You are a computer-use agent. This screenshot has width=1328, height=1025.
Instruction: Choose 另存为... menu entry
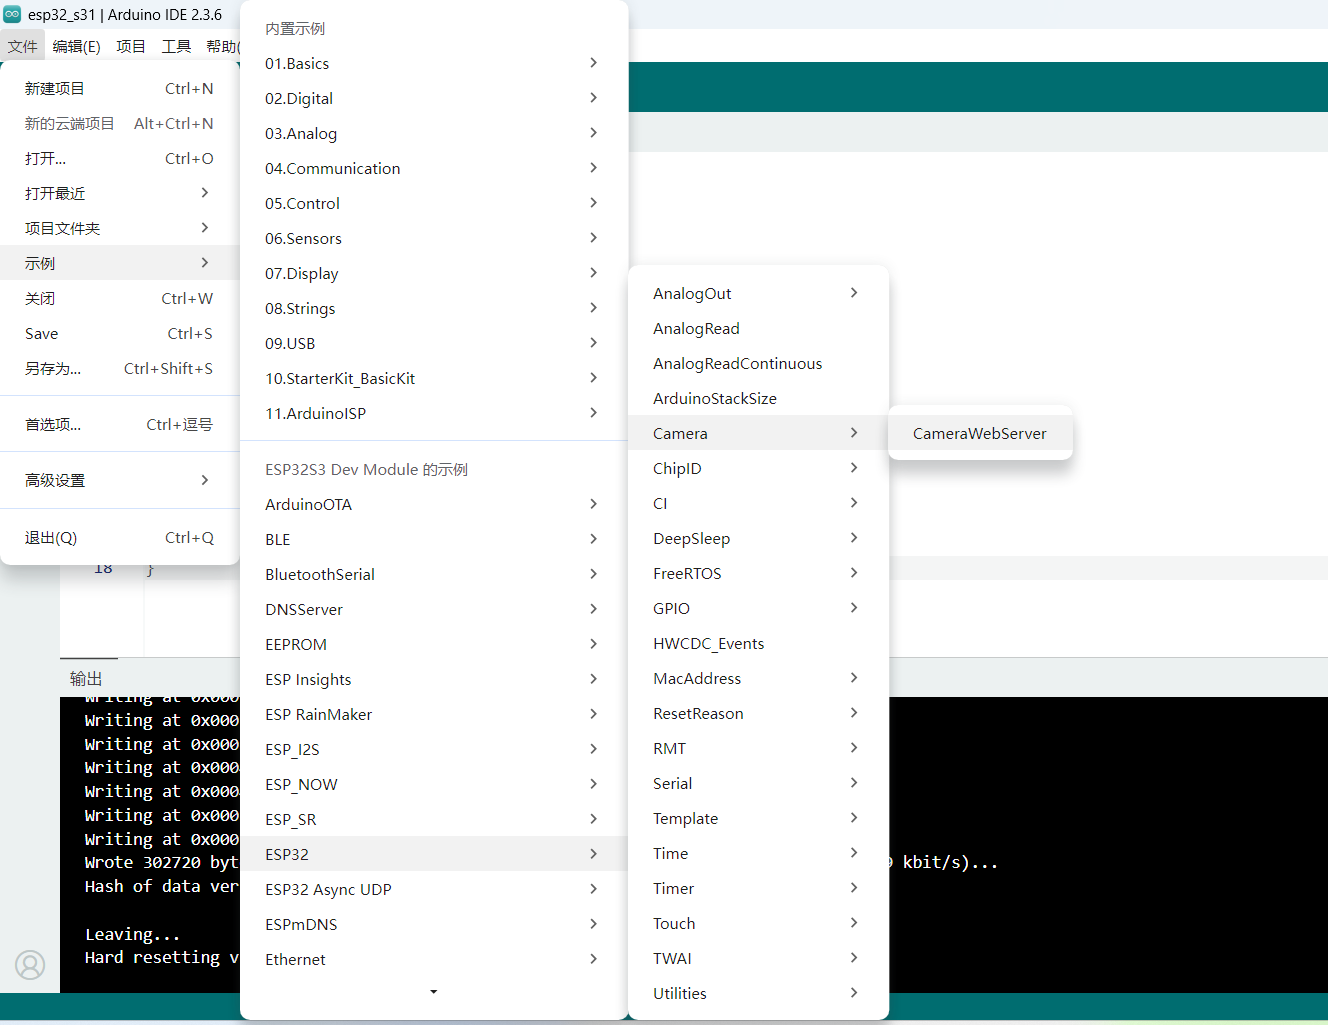[x=120, y=368]
